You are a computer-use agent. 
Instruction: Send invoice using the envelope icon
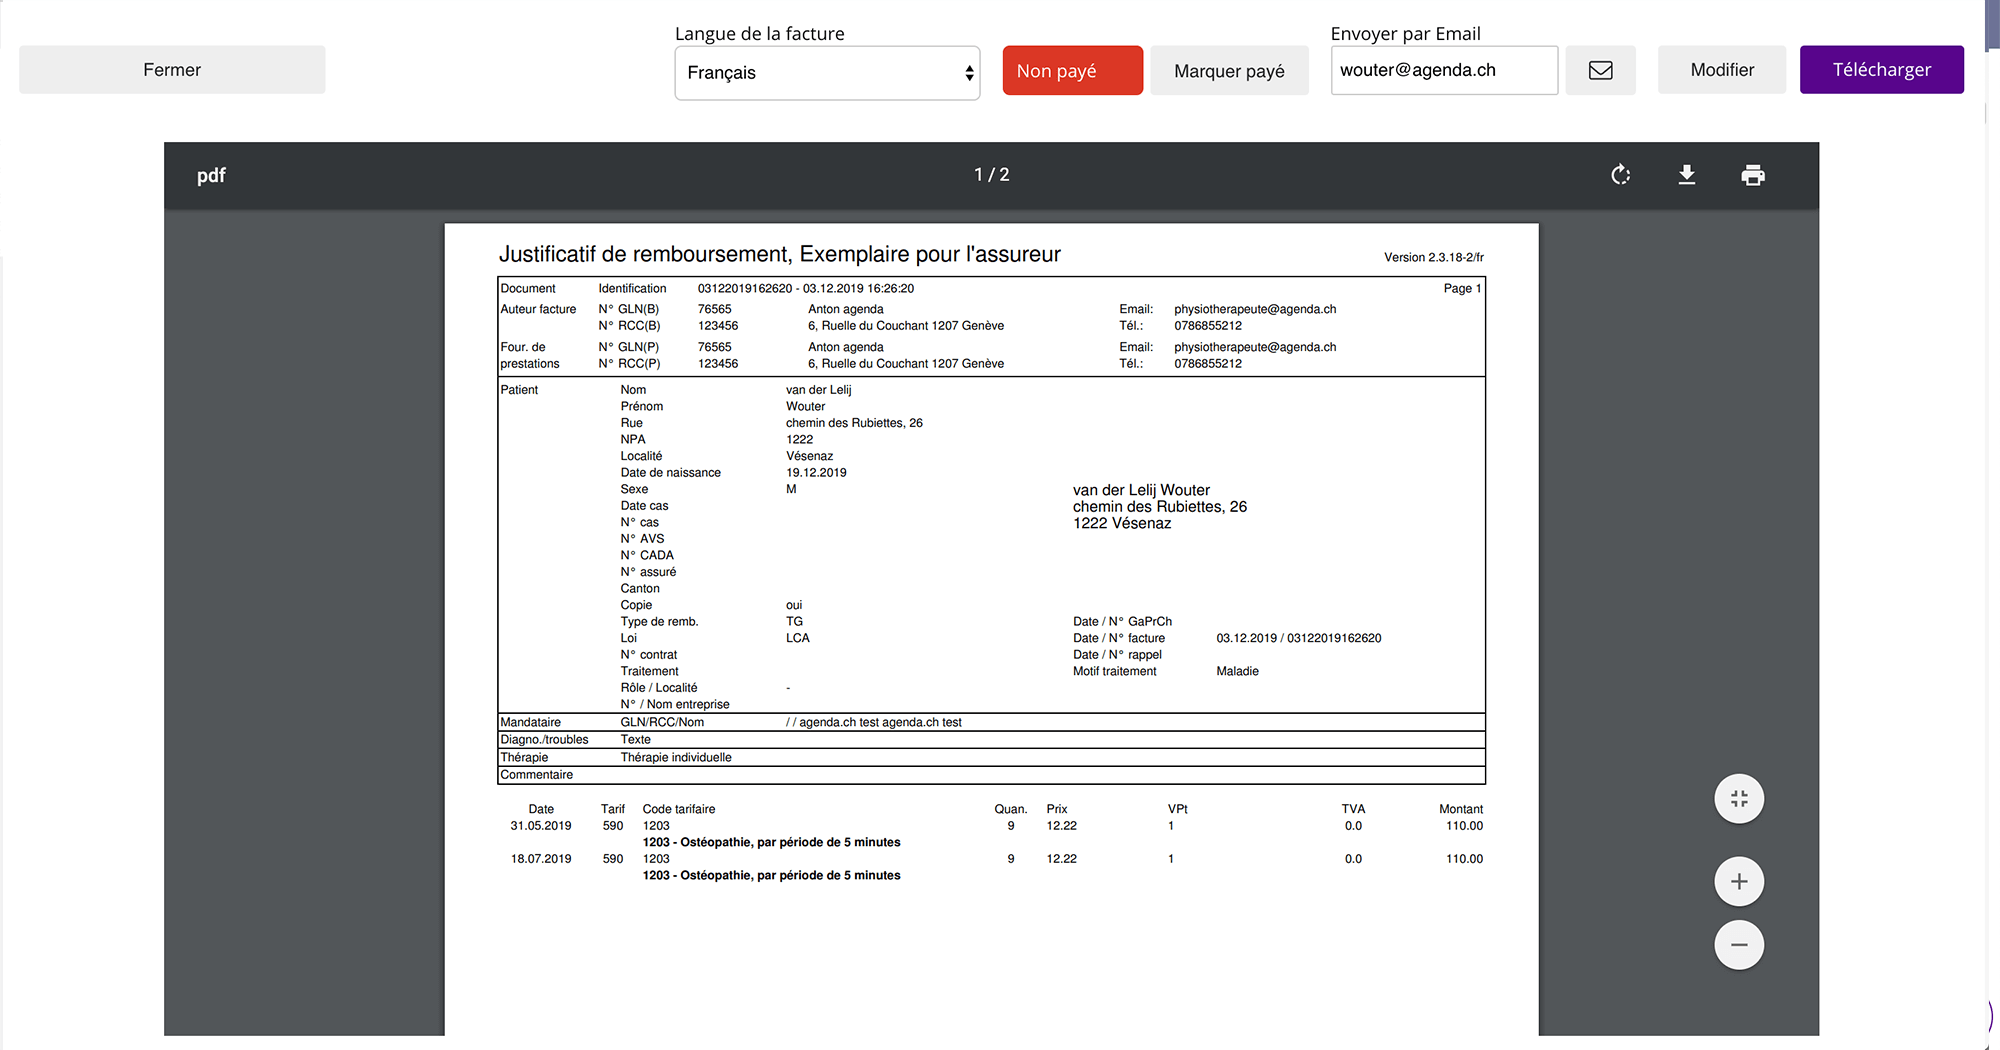tap(1600, 70)
